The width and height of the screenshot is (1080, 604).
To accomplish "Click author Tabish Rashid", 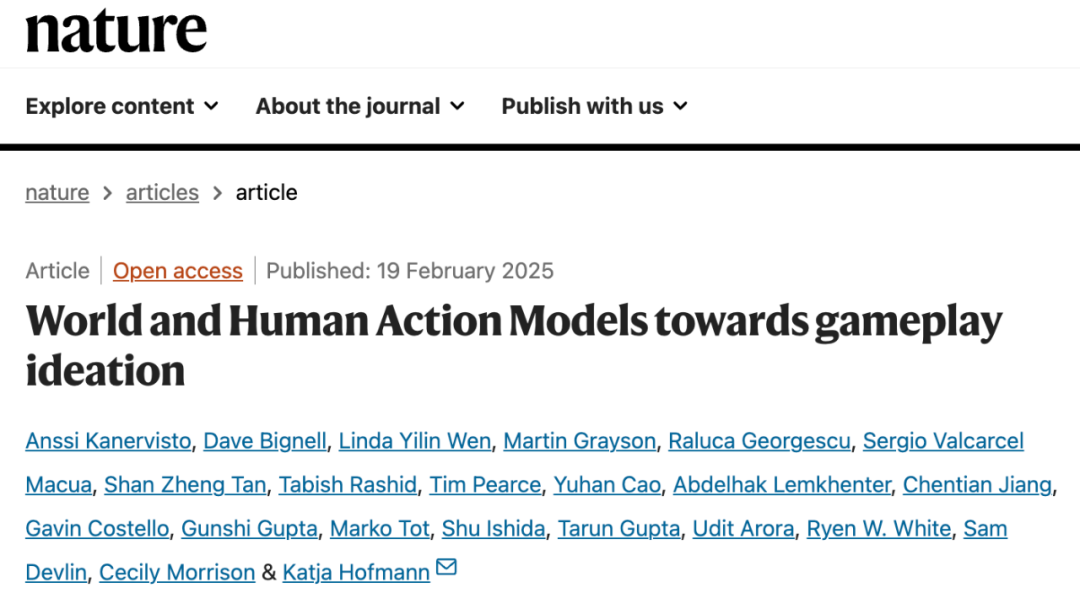I will click(348, 485).
